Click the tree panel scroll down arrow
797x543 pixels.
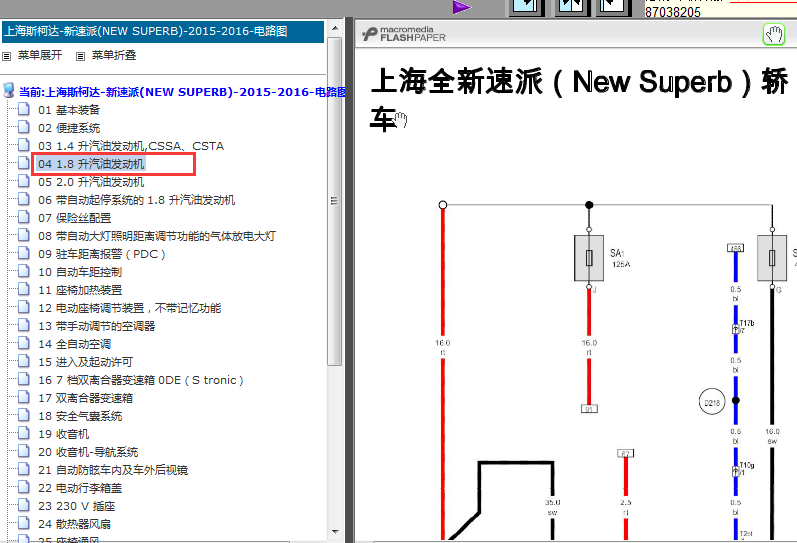point(334,532)
